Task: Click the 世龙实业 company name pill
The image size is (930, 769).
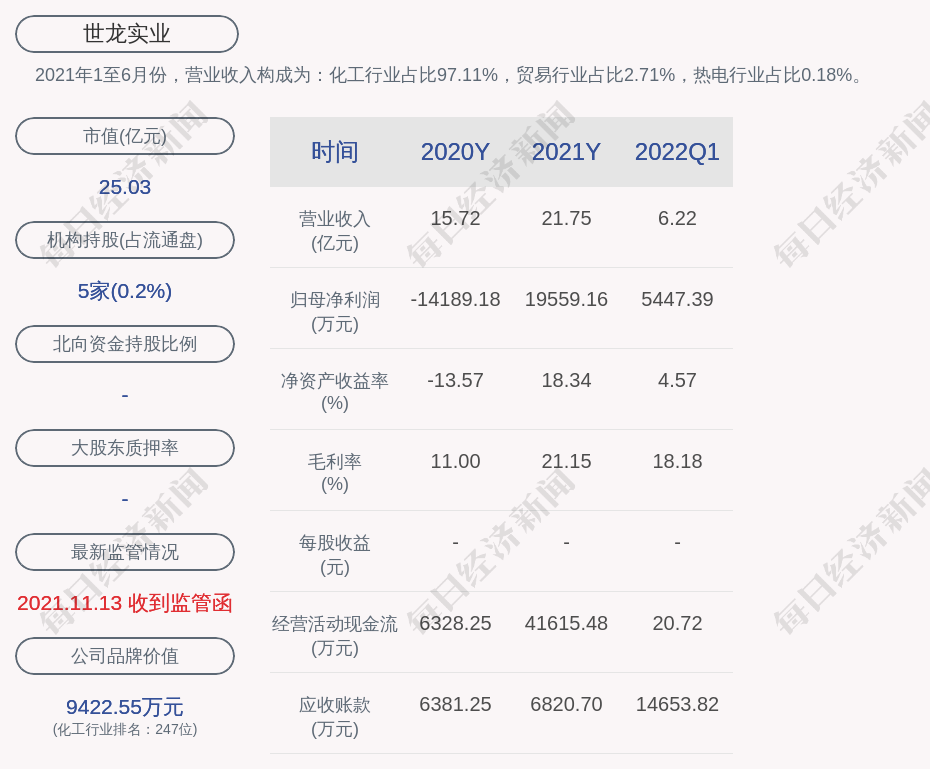Action: coord(127,34)
